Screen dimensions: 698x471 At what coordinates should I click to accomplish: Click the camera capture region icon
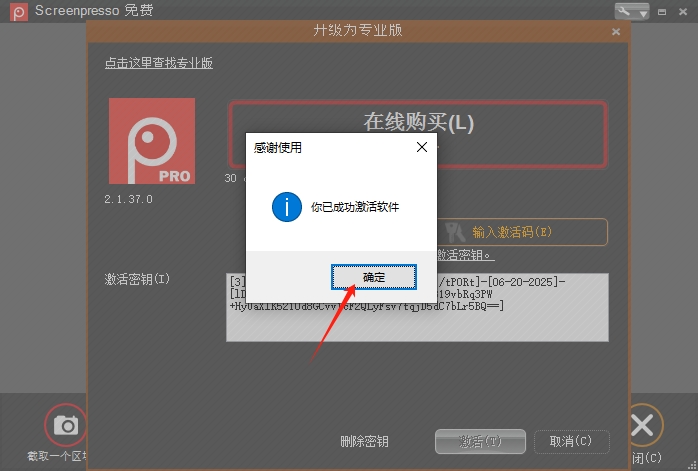point(66,426)
